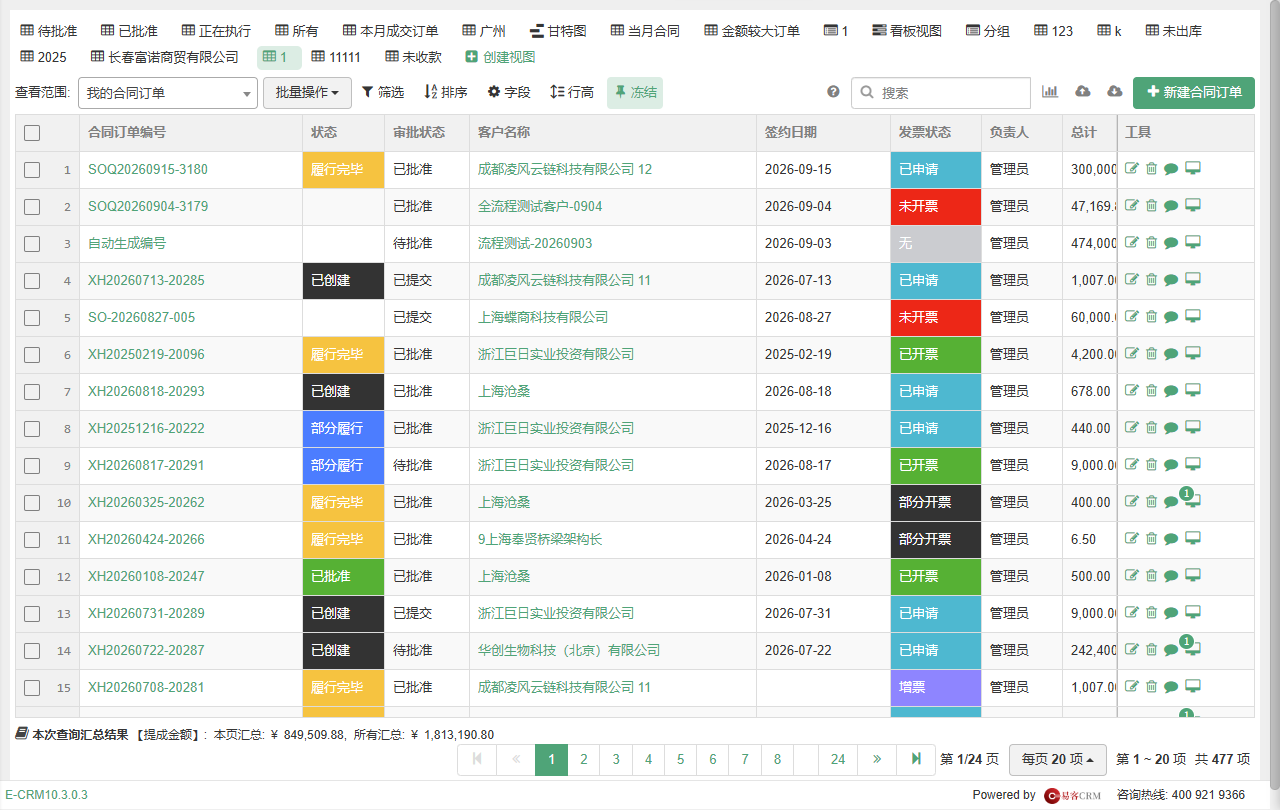The height and width of the screenshot is (810, 1280).
Task: Adjust row height with the 行高 button
Action: click(572, 93)
